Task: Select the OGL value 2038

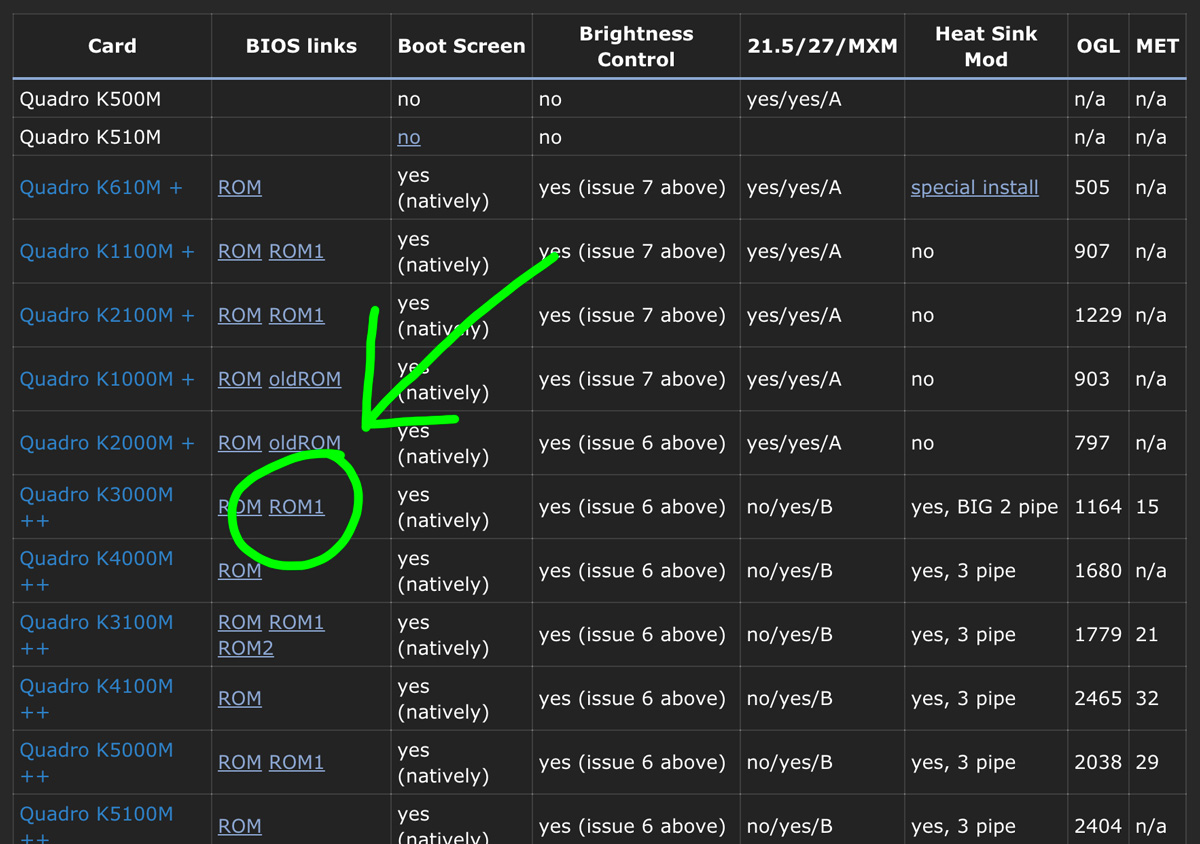Action: click(x=1098, y=763)
